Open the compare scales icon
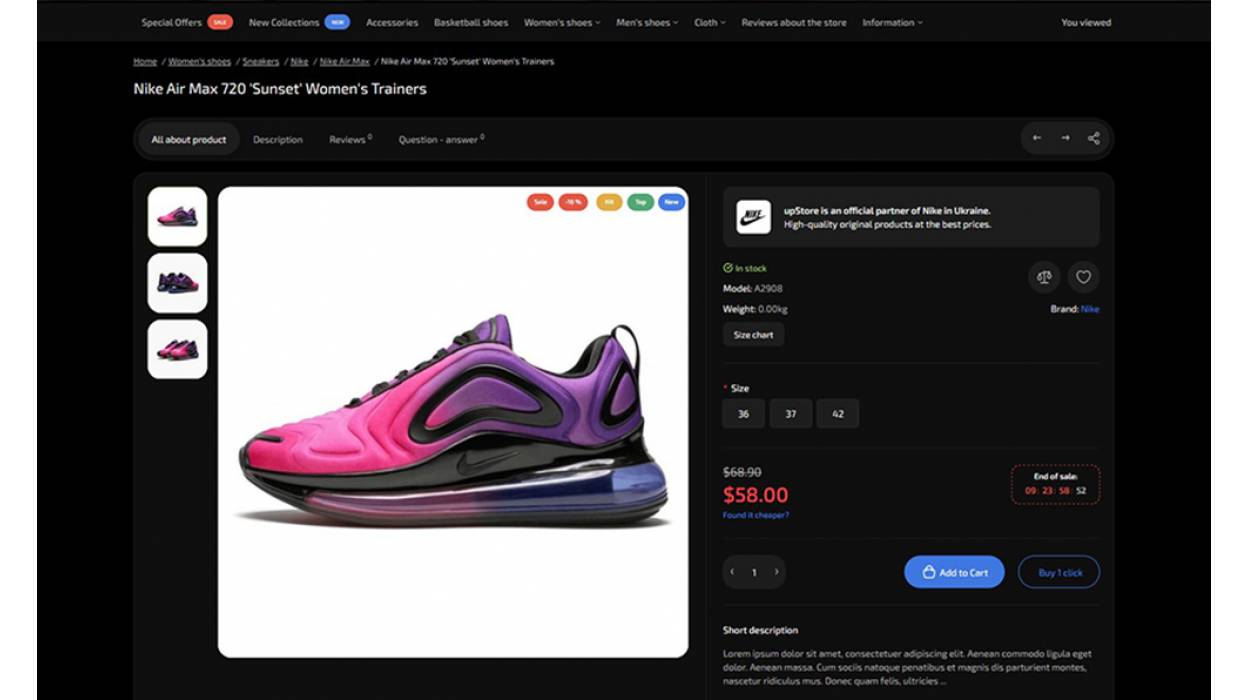 [1042, 278]
